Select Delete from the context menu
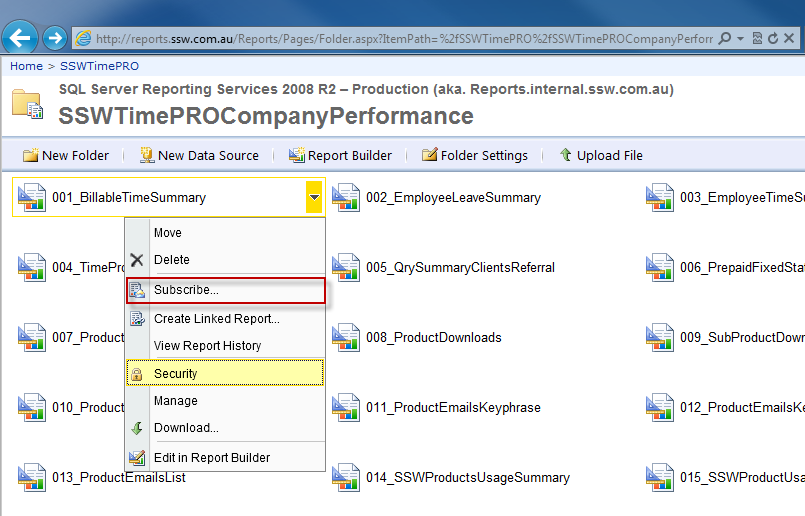 tap(171, 260)
